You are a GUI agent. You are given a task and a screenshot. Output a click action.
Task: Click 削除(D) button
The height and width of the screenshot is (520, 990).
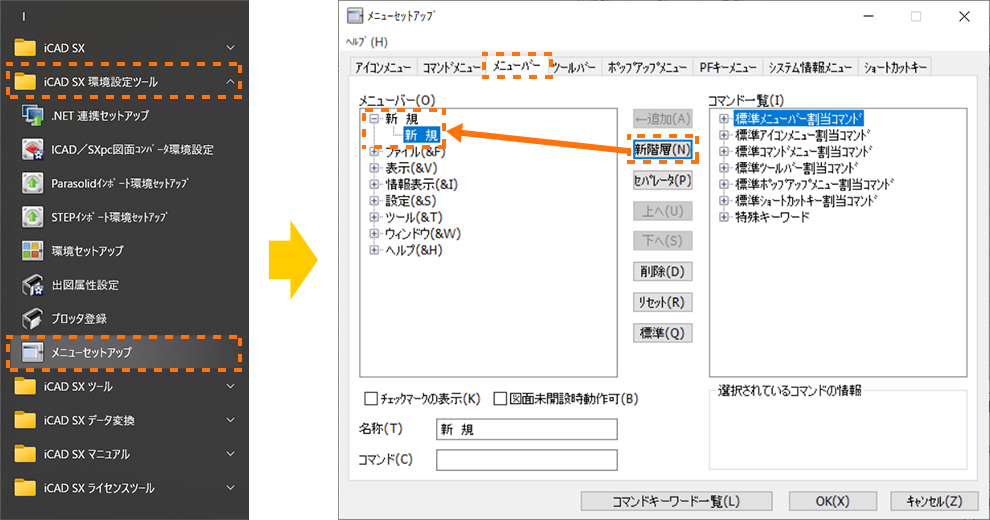click(x=662, y=271)
